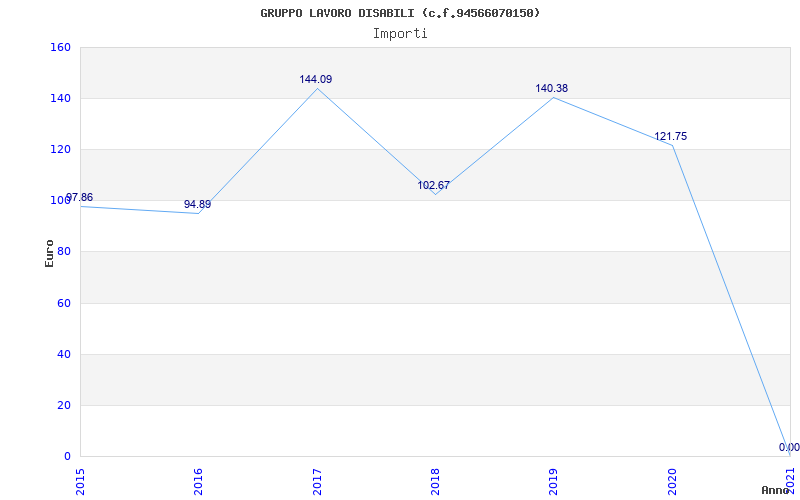Click the 2017 x-axis label
Image resolution: width=800 pixels, height=500 pixels.
316,482
